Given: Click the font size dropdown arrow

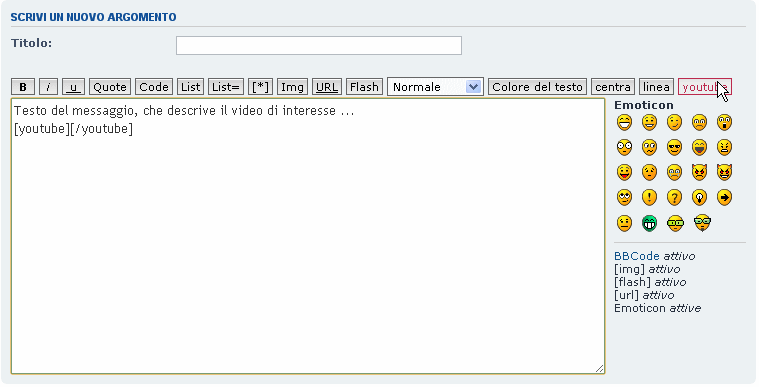Looking at the screenshot, I should pyautogui.click(x=473, y=87).
